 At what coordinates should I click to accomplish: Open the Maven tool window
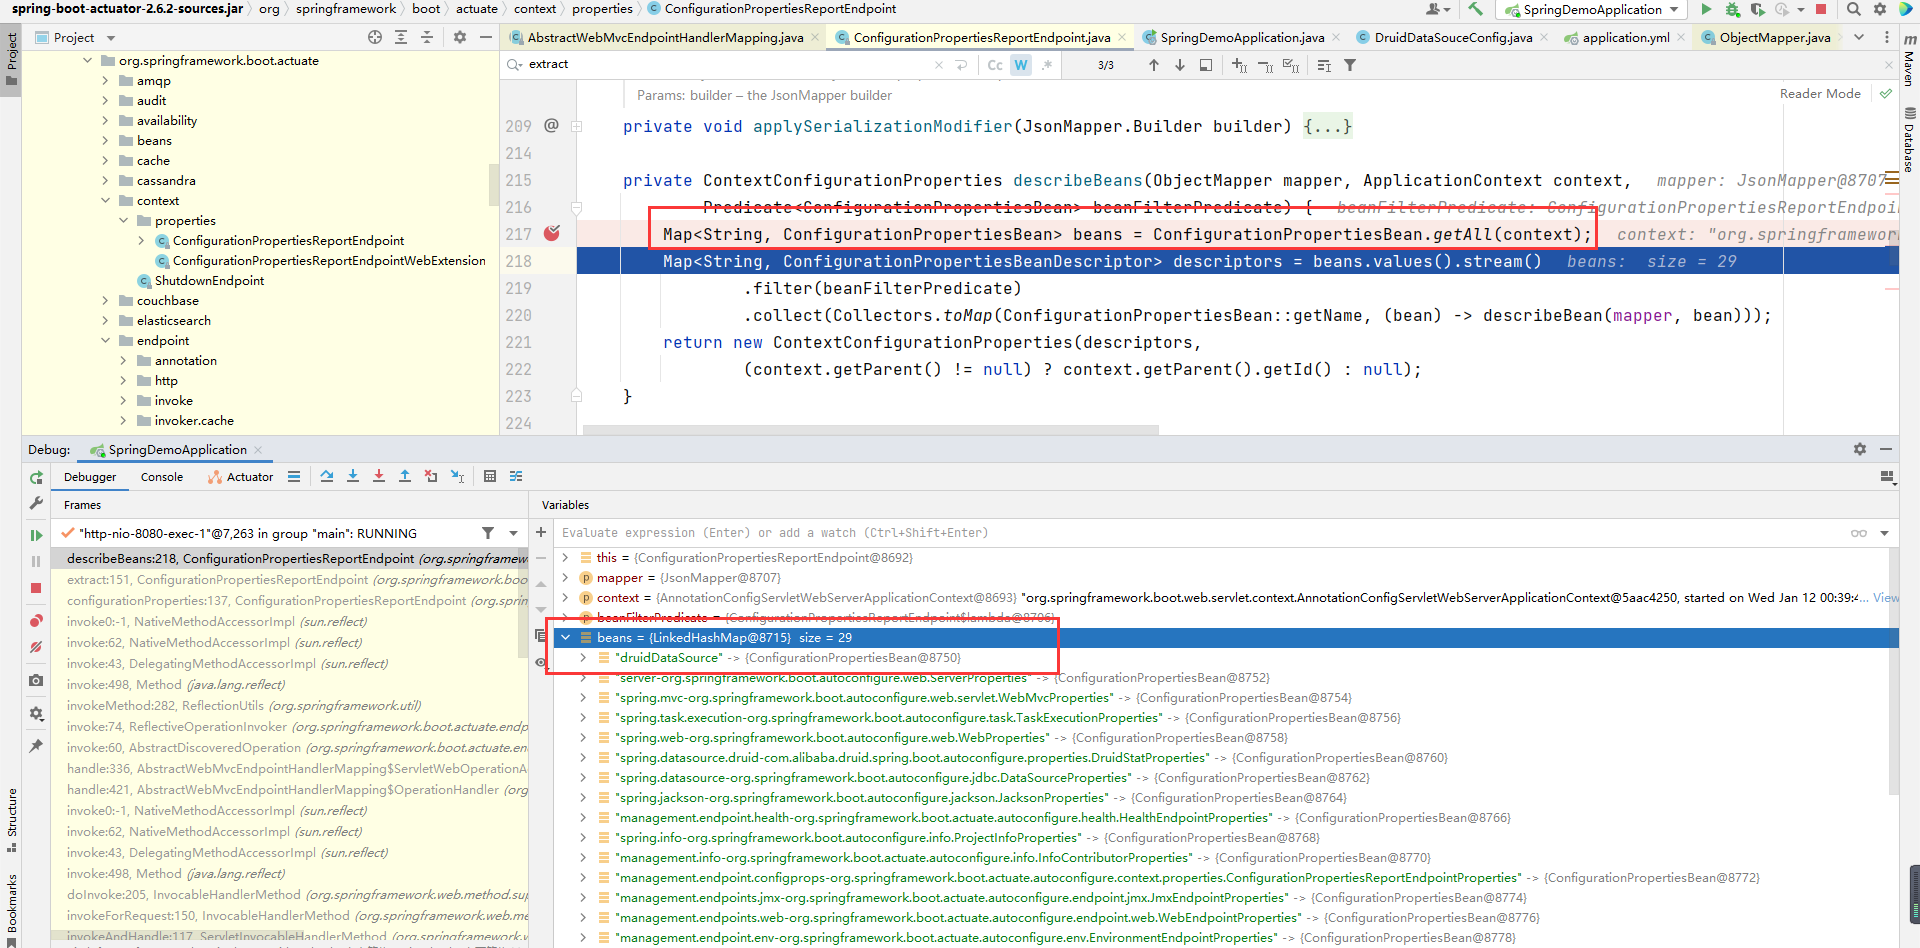click(1909, 62)
